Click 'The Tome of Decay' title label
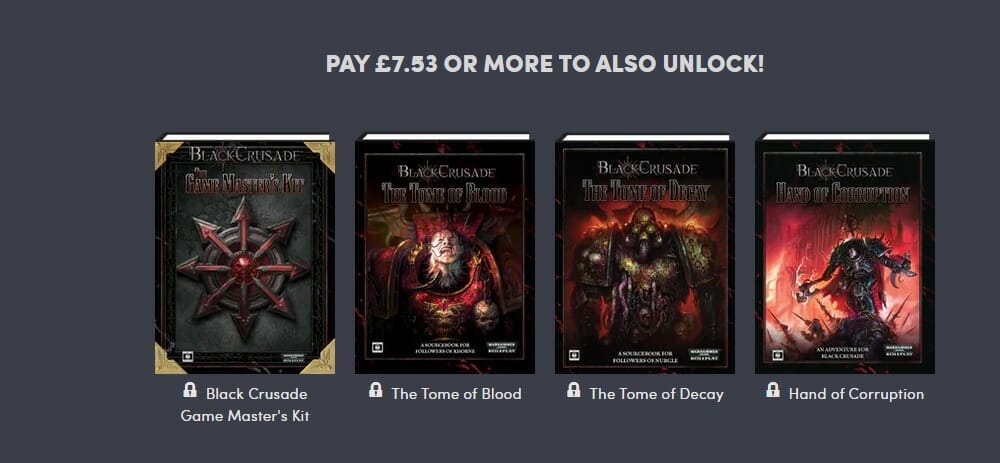Viewport: 1000px width, 463px height. point(656,394)
